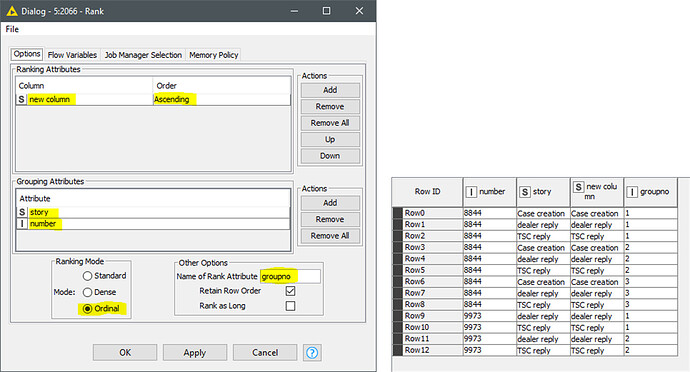This screenshot has height=372, width=690.
Task: Click the Apply button
Action: pos(195,353)
